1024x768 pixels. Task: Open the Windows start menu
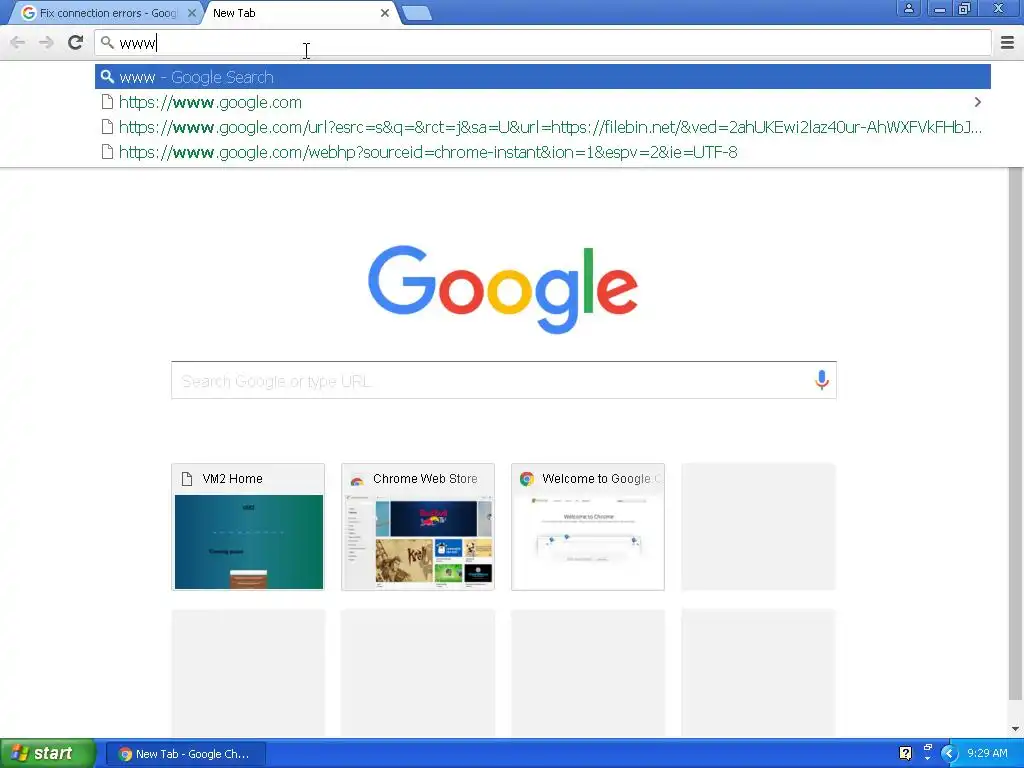pos(47,754)
